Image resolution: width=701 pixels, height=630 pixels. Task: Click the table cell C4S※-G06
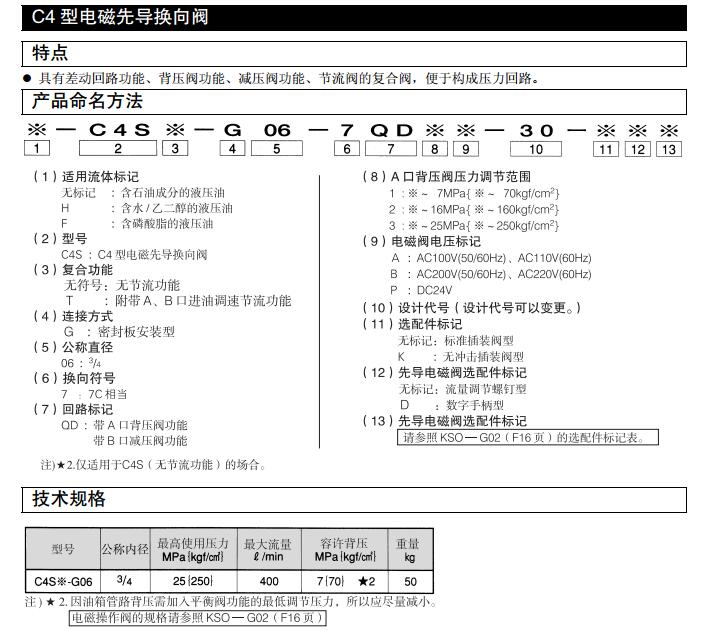[x=62, y=581]
